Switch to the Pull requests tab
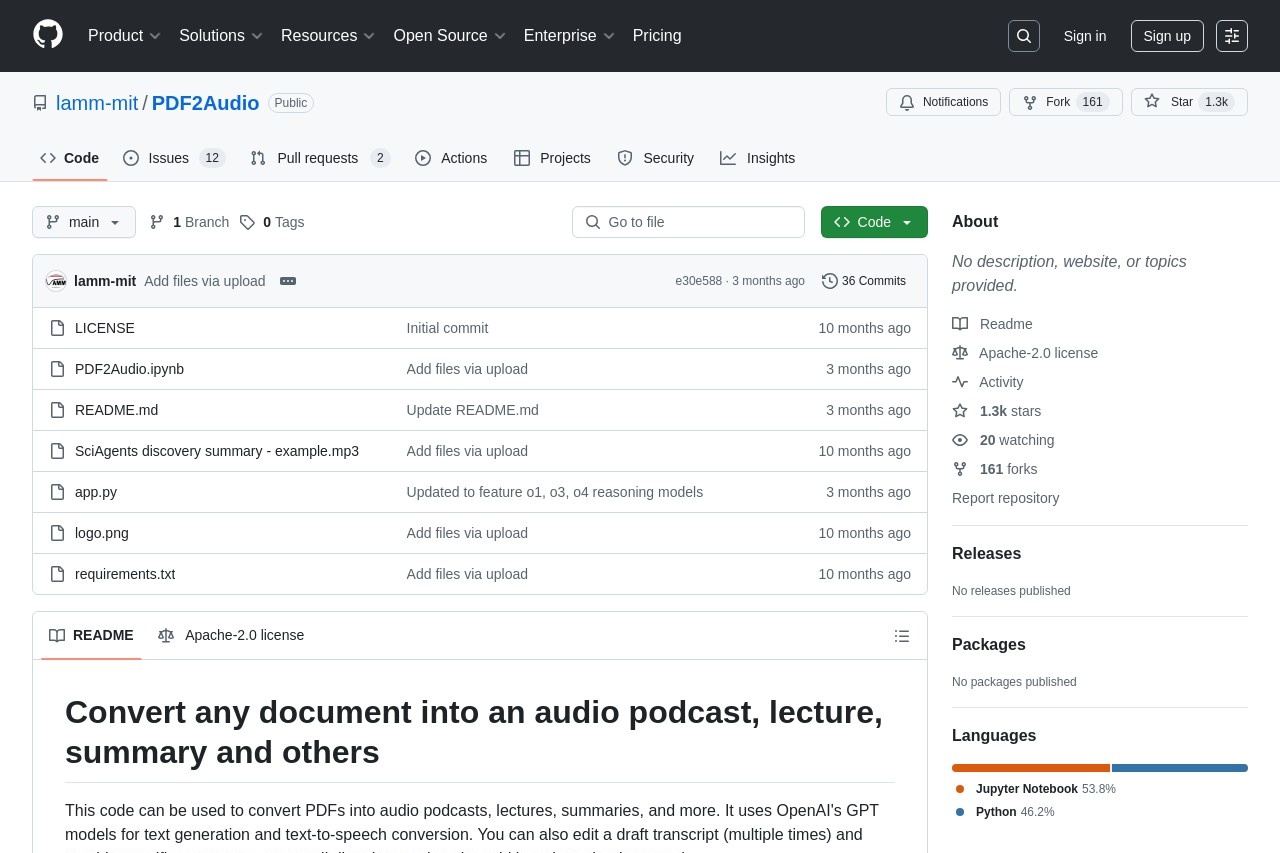This screenshot has height=853, width=1280. coord(320,158)
